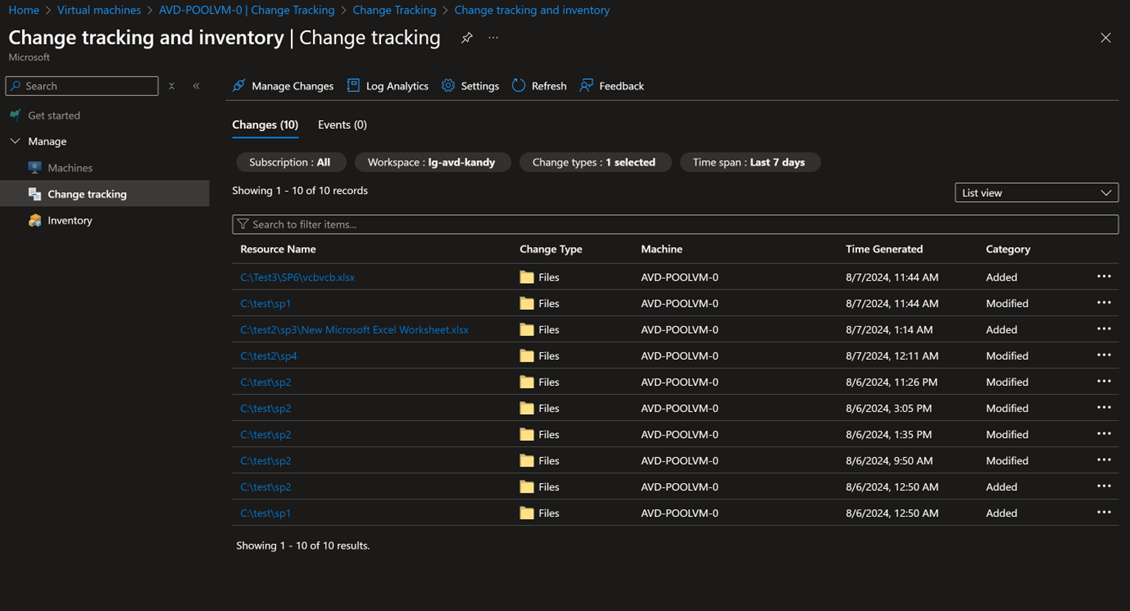Click the sidebar Search field
Image resolution: width=1130 pixels, height=611 pixels.
point(82,86)
